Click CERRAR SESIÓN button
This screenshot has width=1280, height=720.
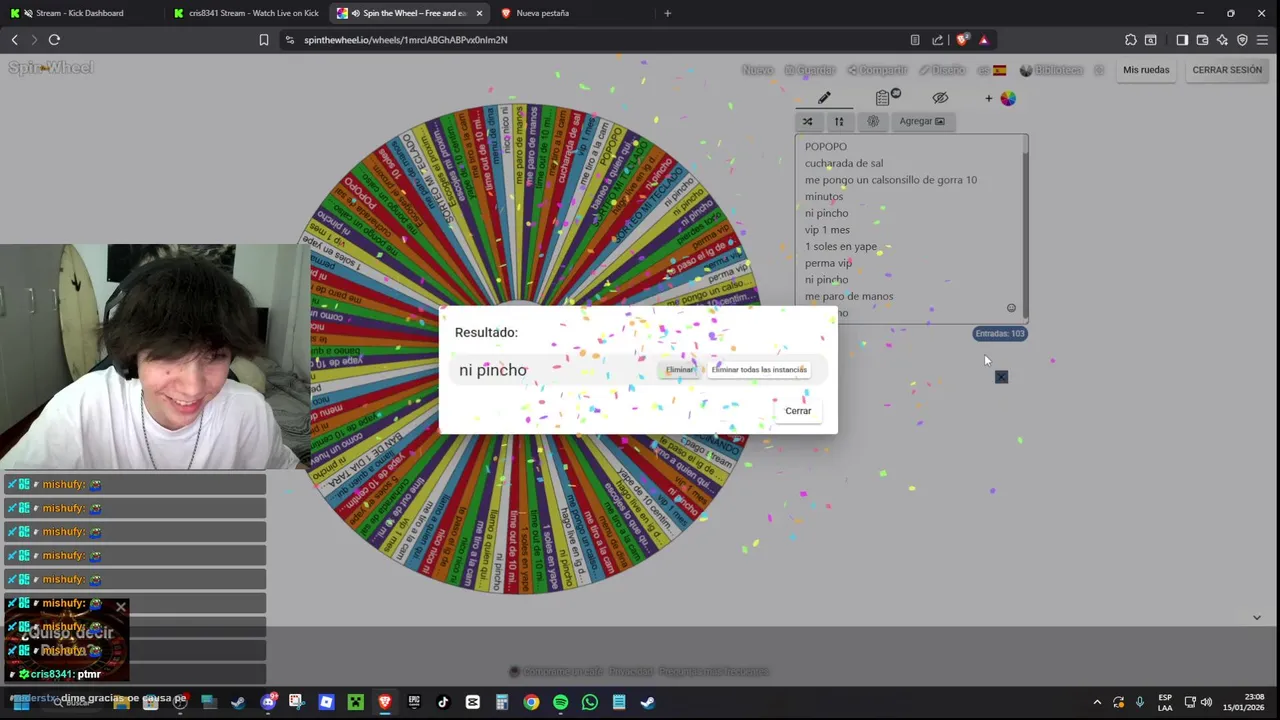coord(1227,70)
